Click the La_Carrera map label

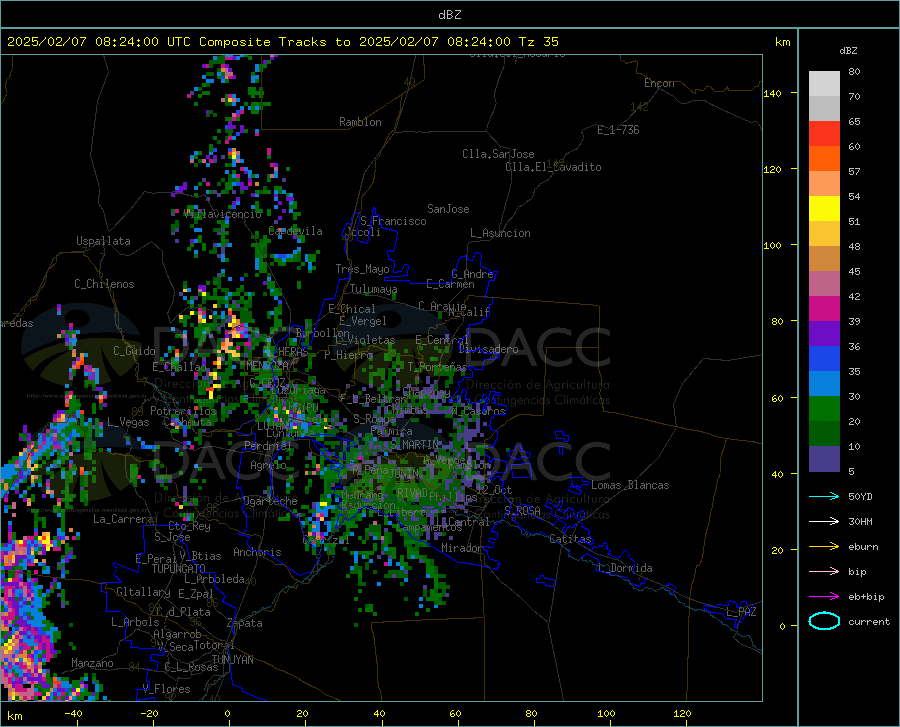point(123,519)
